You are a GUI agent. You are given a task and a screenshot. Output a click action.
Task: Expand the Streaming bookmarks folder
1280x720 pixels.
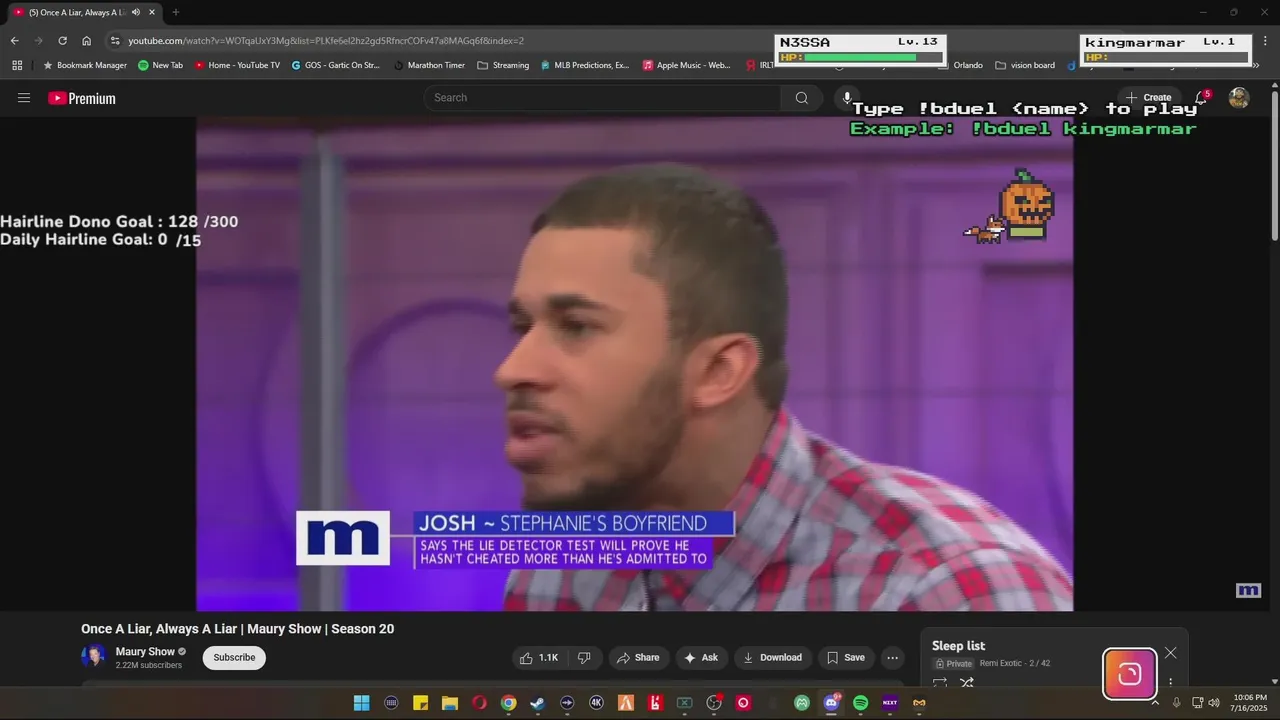click(x=503, y=65)
